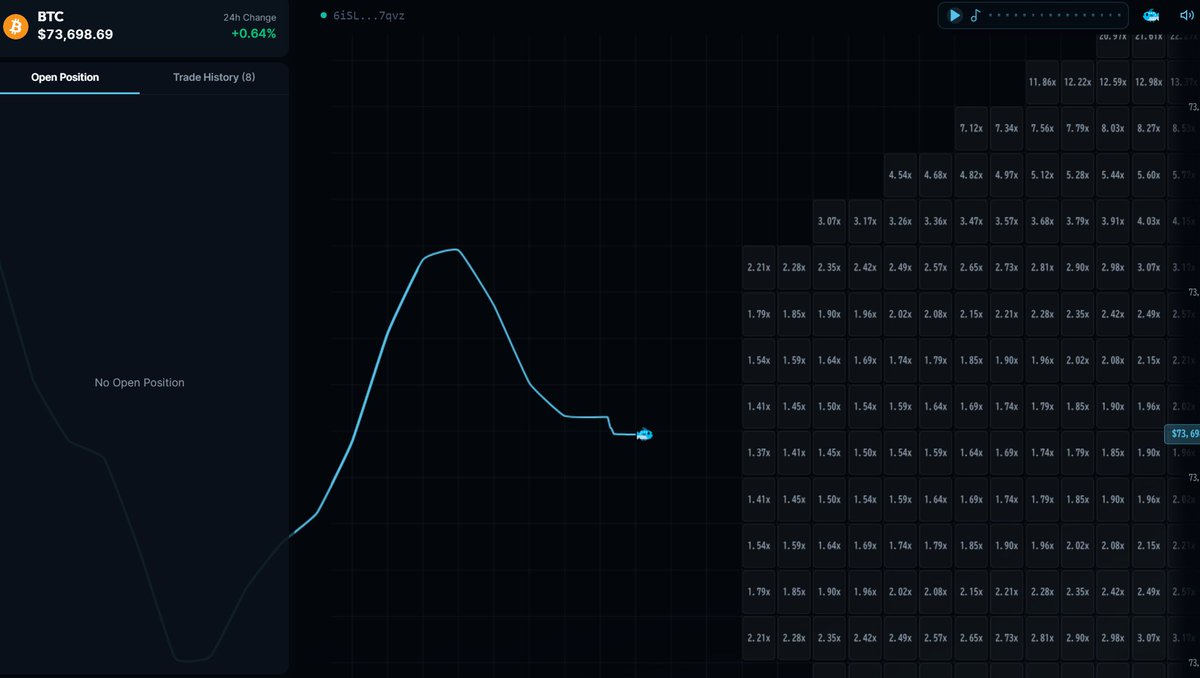1200x678 pixels.
Task: Tap the 3.47x multiplier box
Action: pos(971,221)
